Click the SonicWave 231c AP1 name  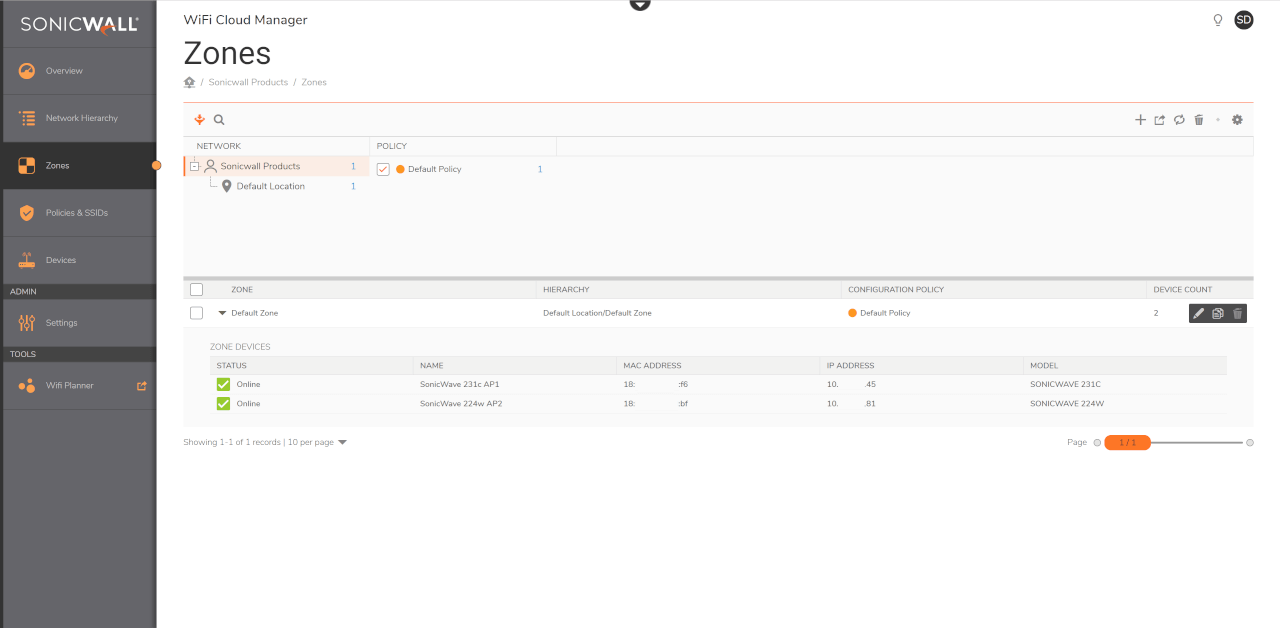(x=459, y=384)
